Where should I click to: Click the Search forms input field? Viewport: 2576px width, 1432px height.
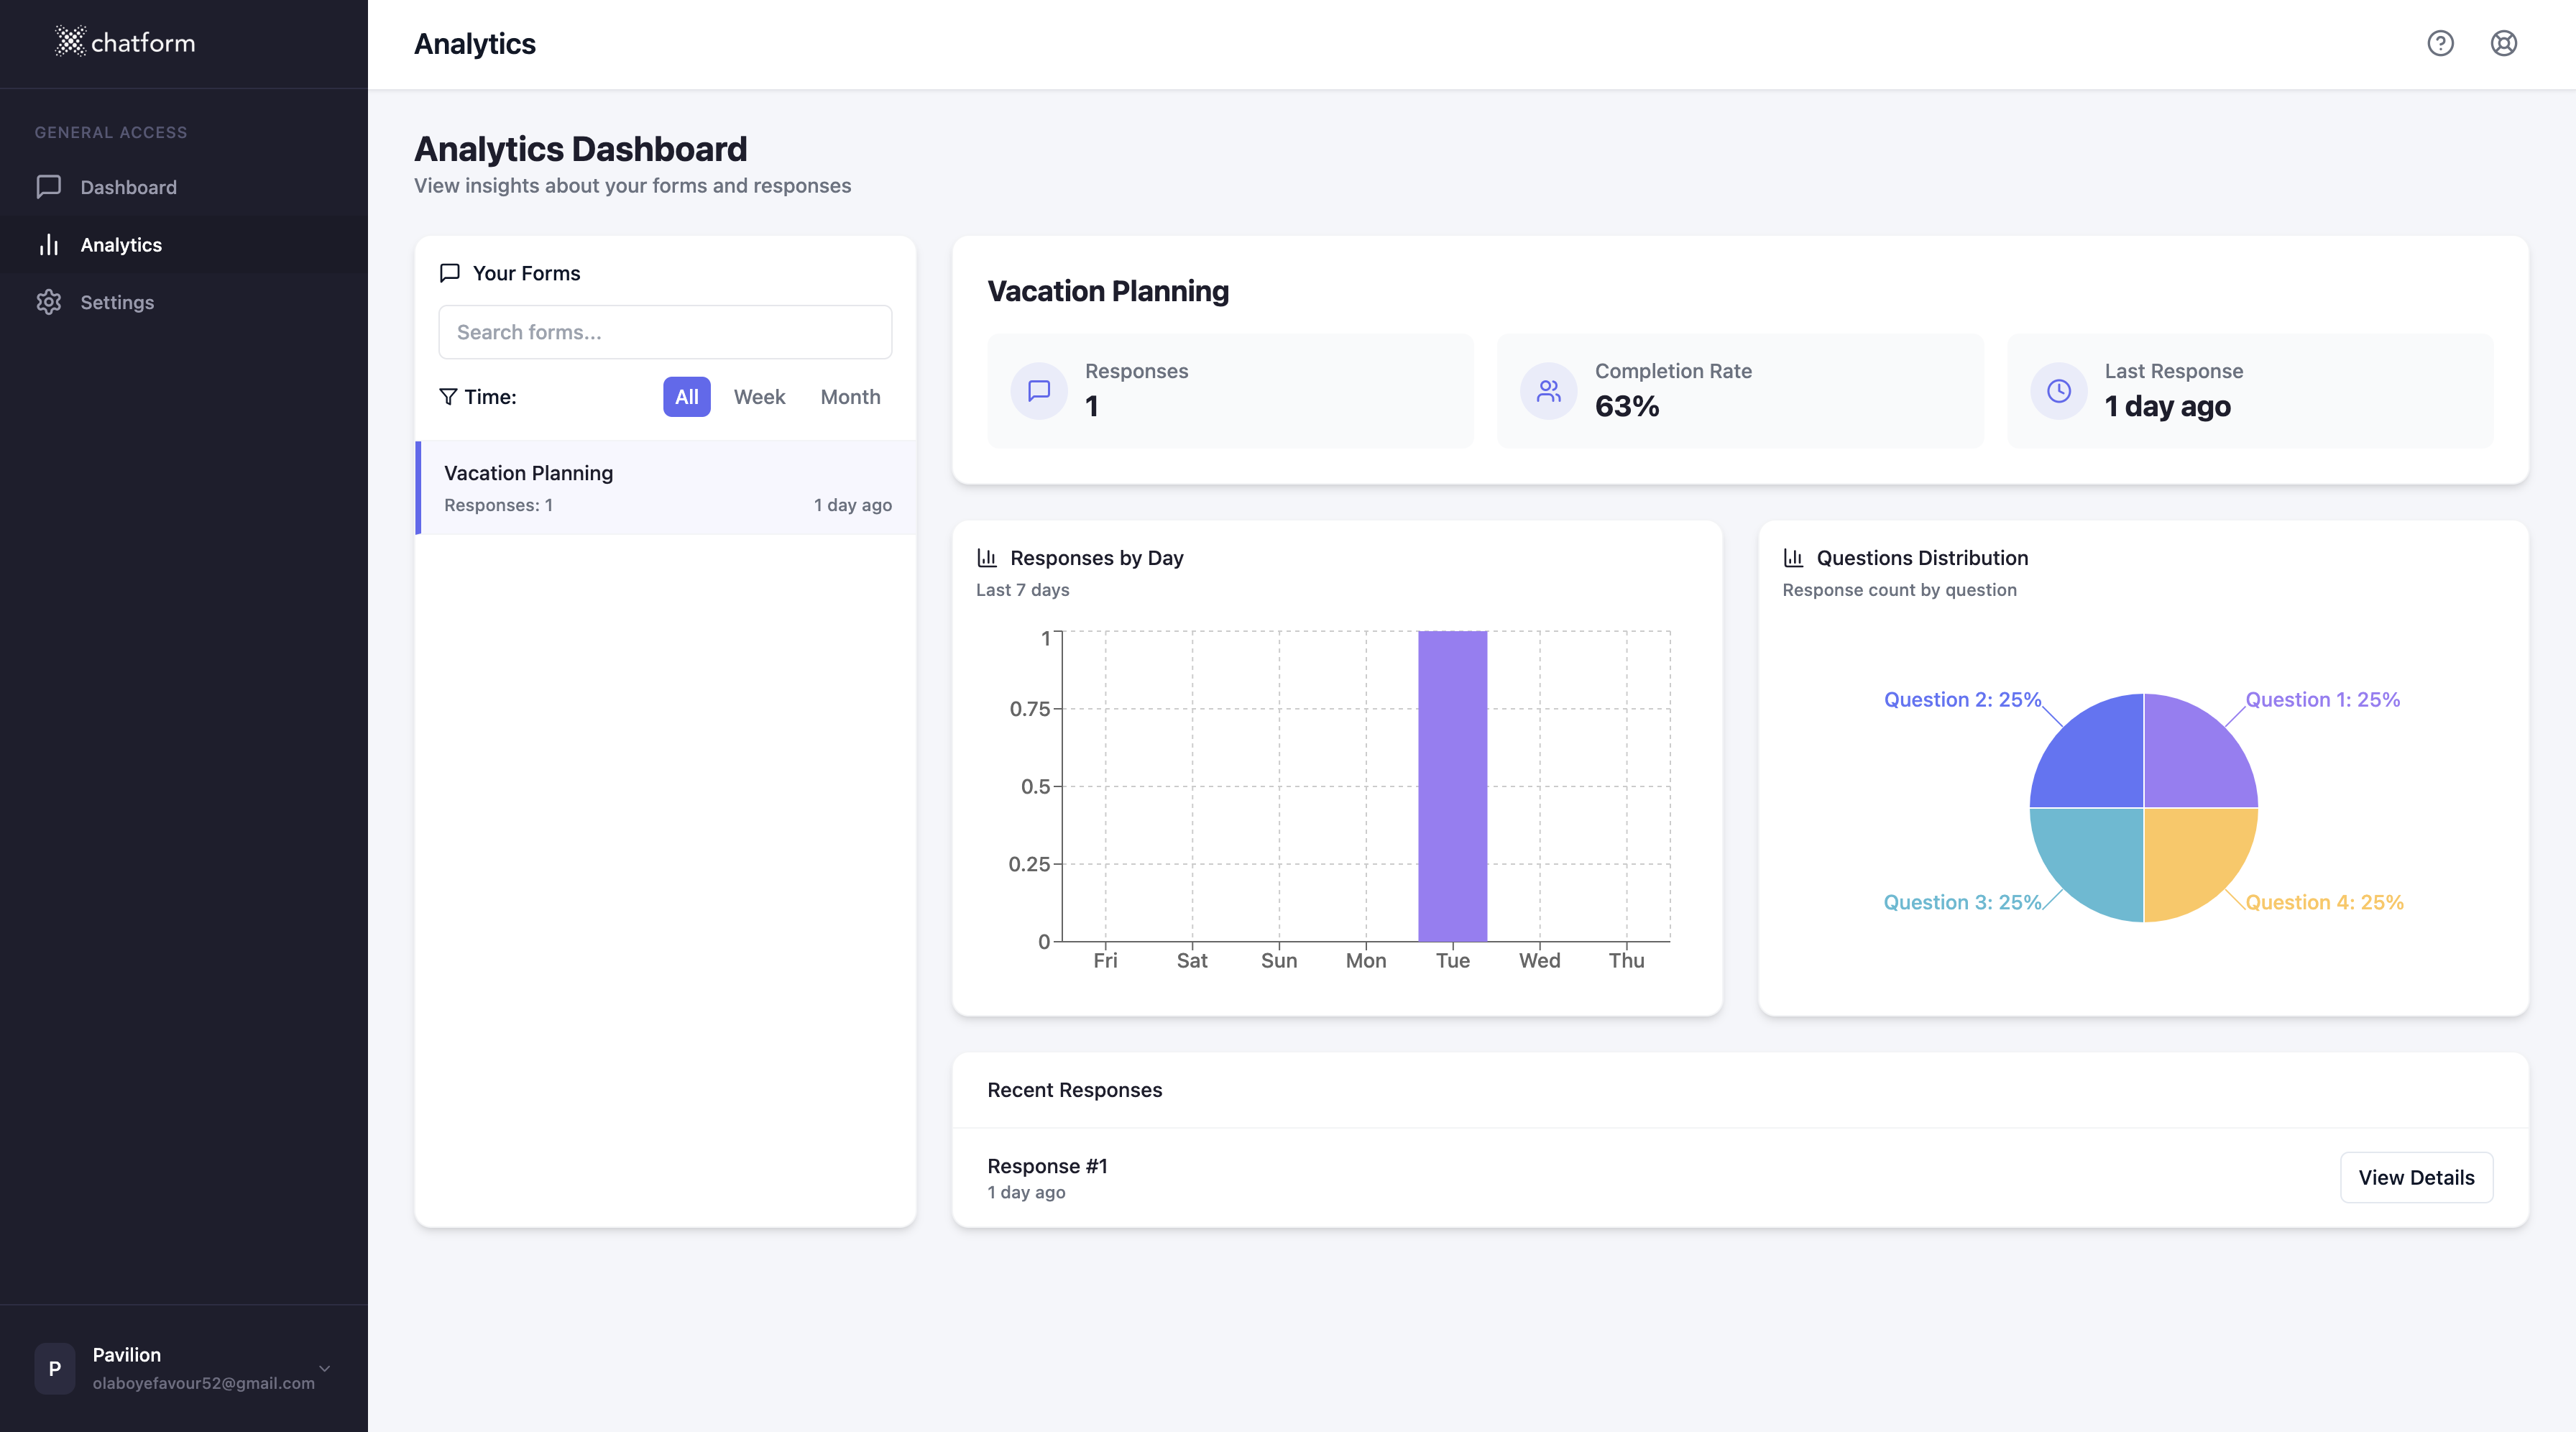pos(665,332)
